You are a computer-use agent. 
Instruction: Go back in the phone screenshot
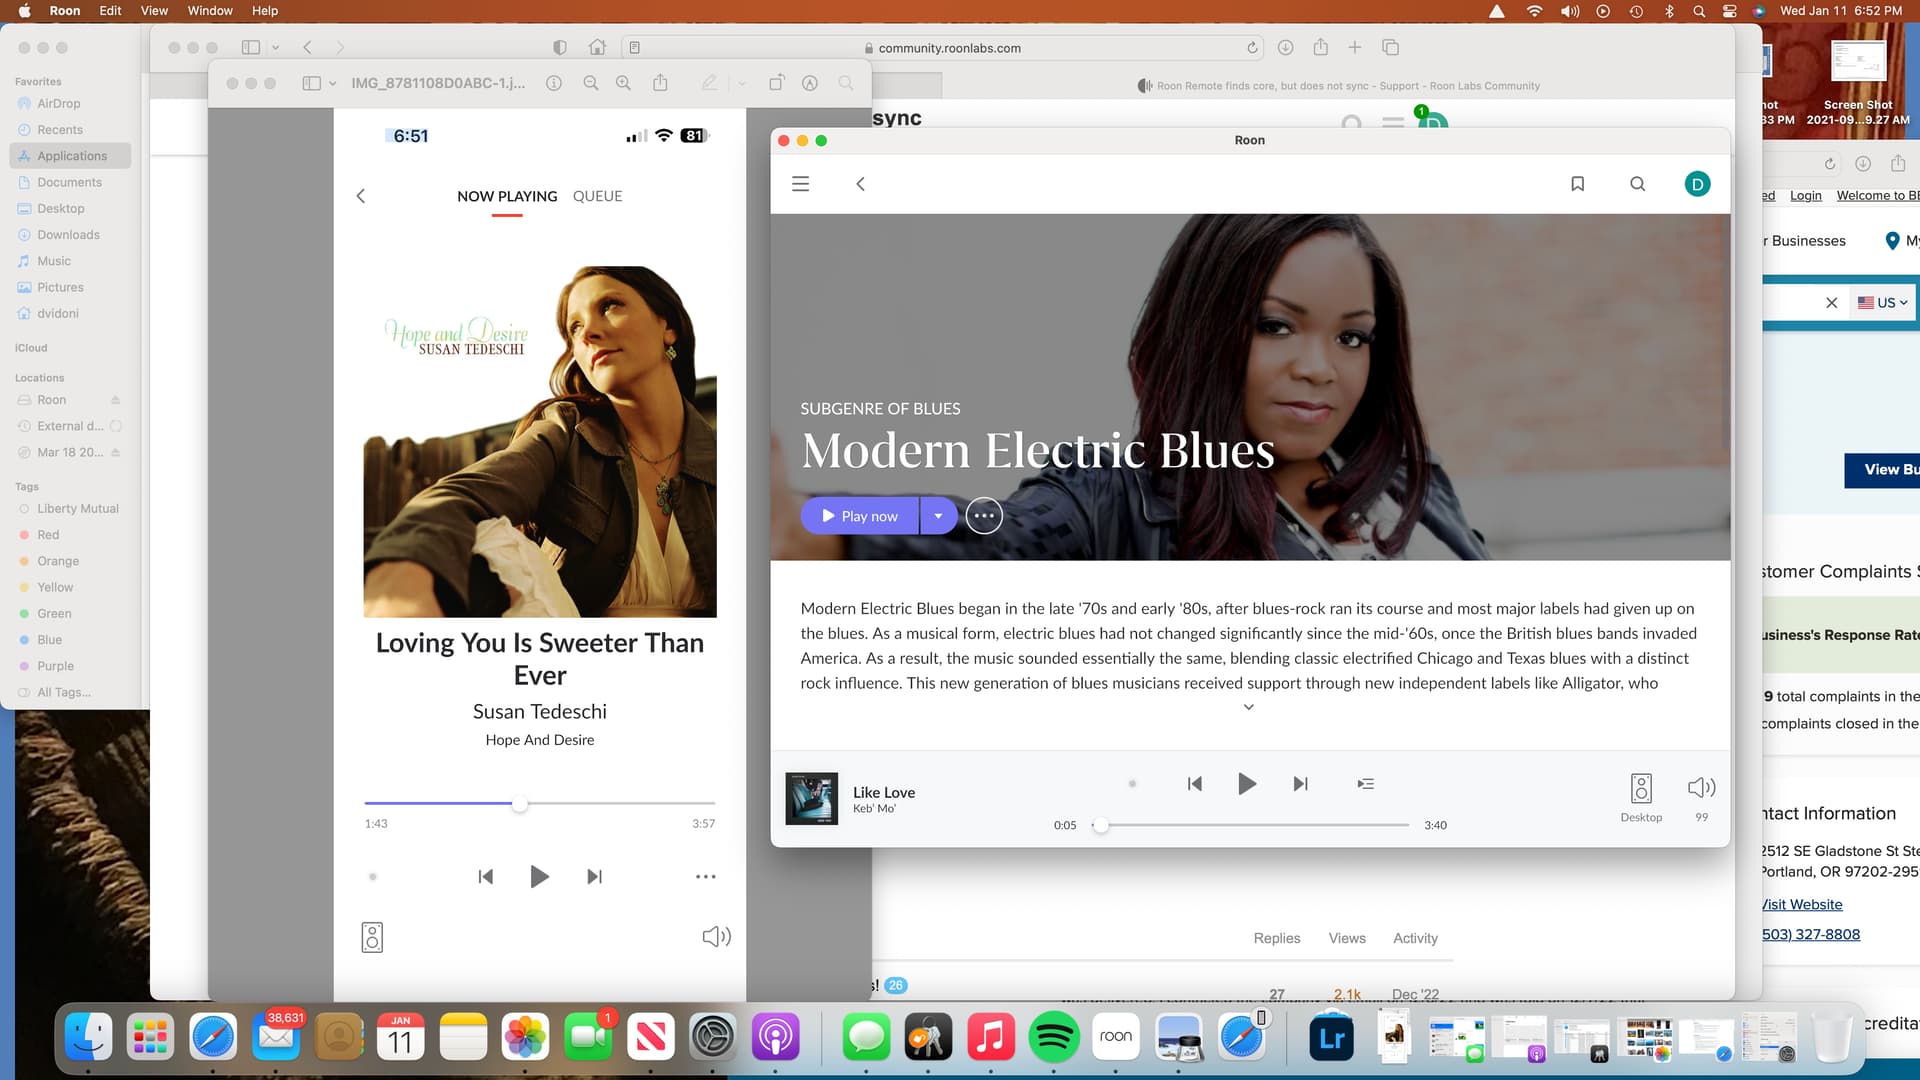(x=361, y=196)
